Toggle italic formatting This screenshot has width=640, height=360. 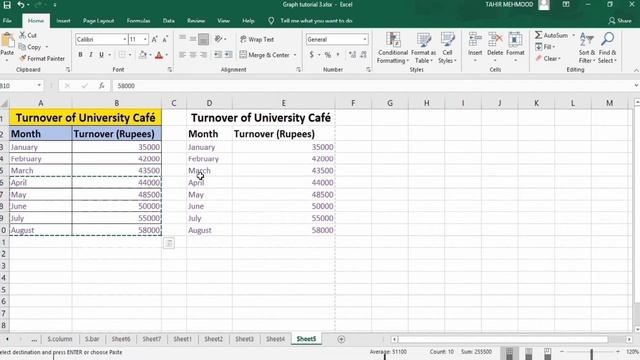(x=91, y=55)
